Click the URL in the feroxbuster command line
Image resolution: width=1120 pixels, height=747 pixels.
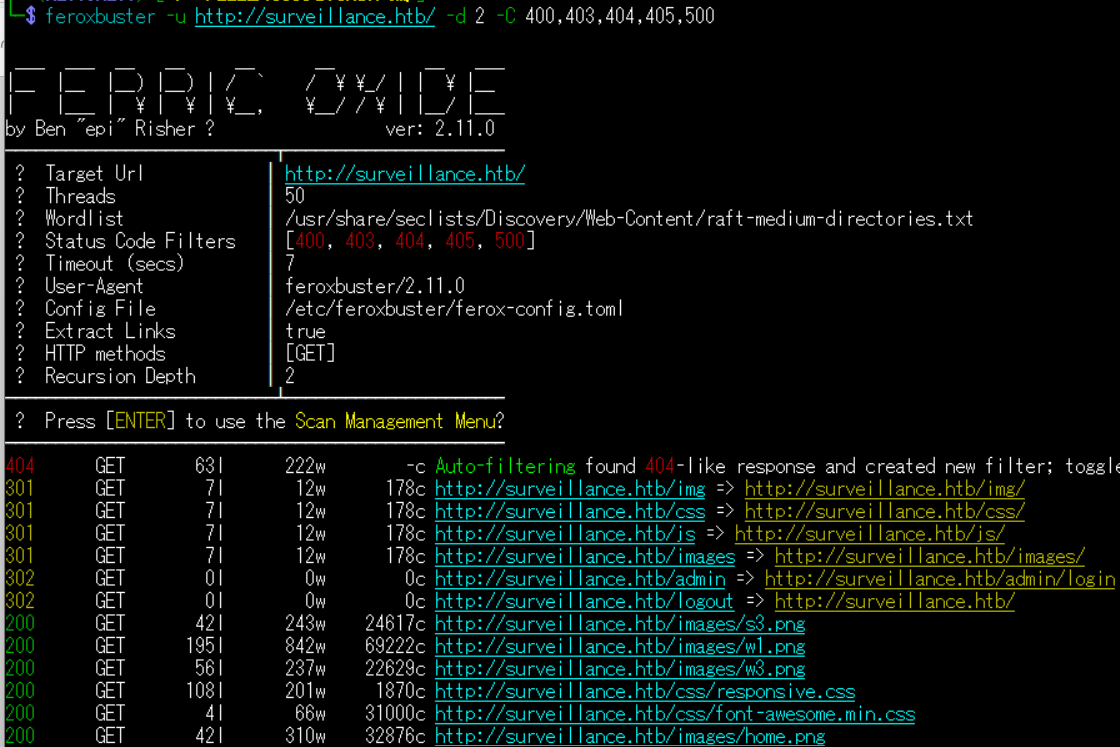pos(314,16)
